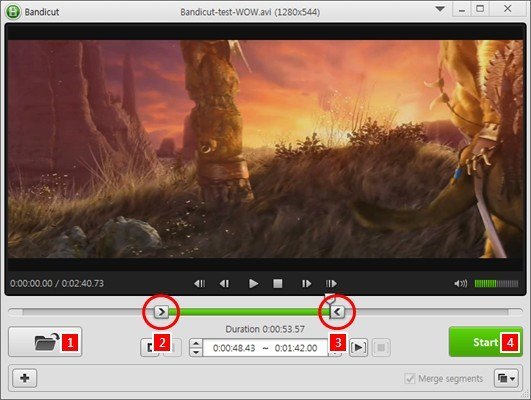Toggle the Merge segments checkbox
Viewport: 531px width, 400px height.
410,378
